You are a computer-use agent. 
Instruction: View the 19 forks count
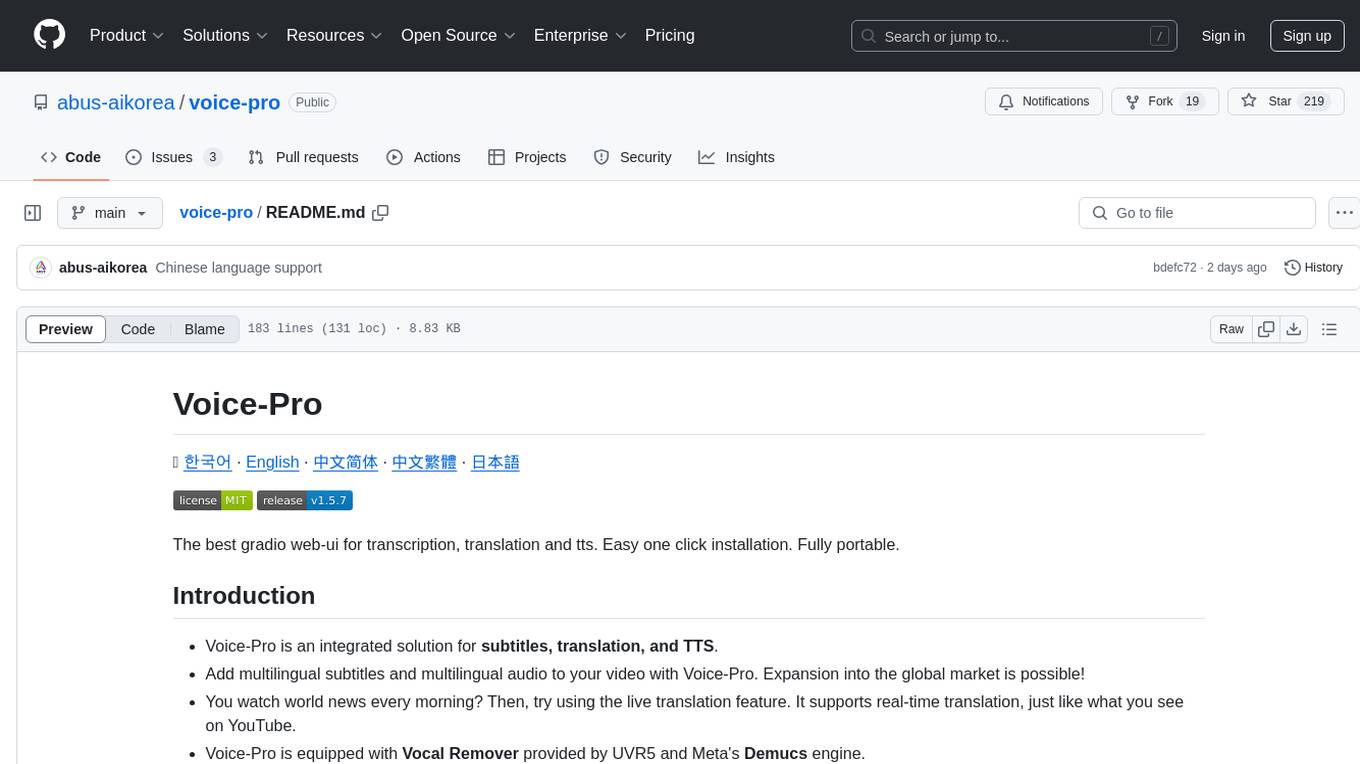[x=1191, y=102]
